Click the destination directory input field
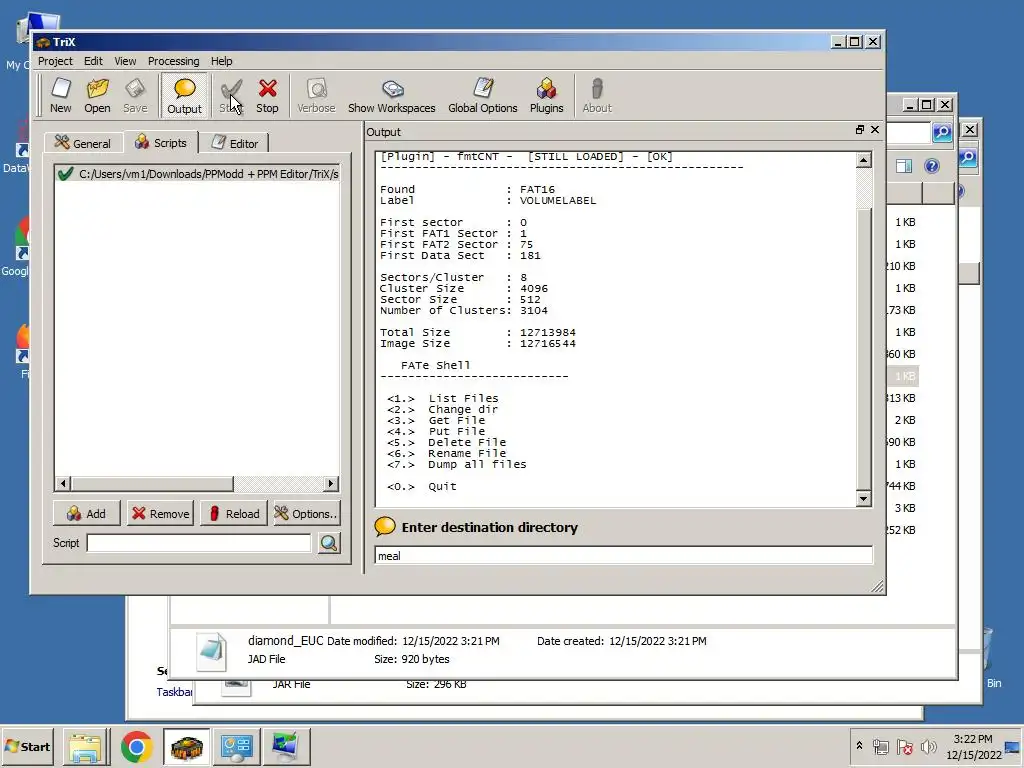The width and height of the screenshot is (1024, 768). point(623,556)
